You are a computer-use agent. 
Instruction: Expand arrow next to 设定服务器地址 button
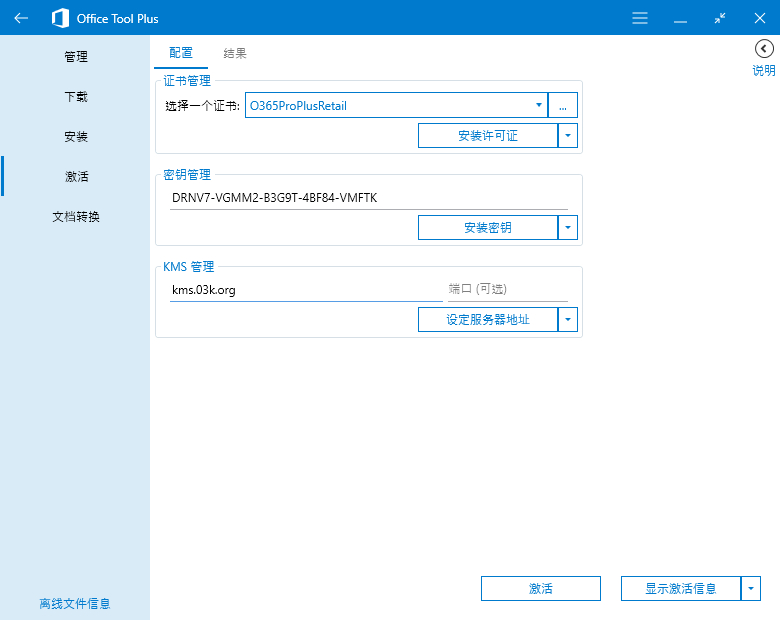568,319
